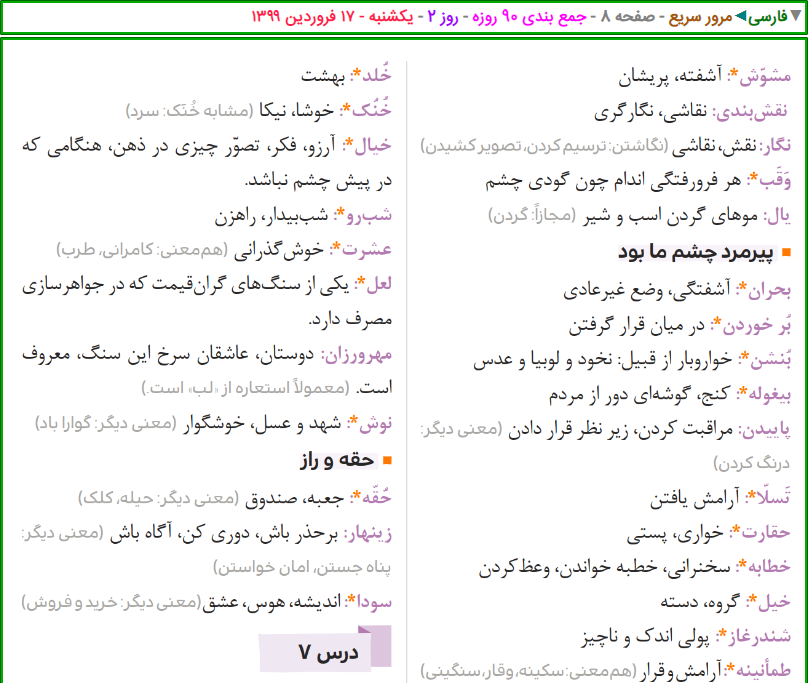Click orange square beside حقه و راز
Viewport: 808px width, 683px height.
(x=390, y=460)
